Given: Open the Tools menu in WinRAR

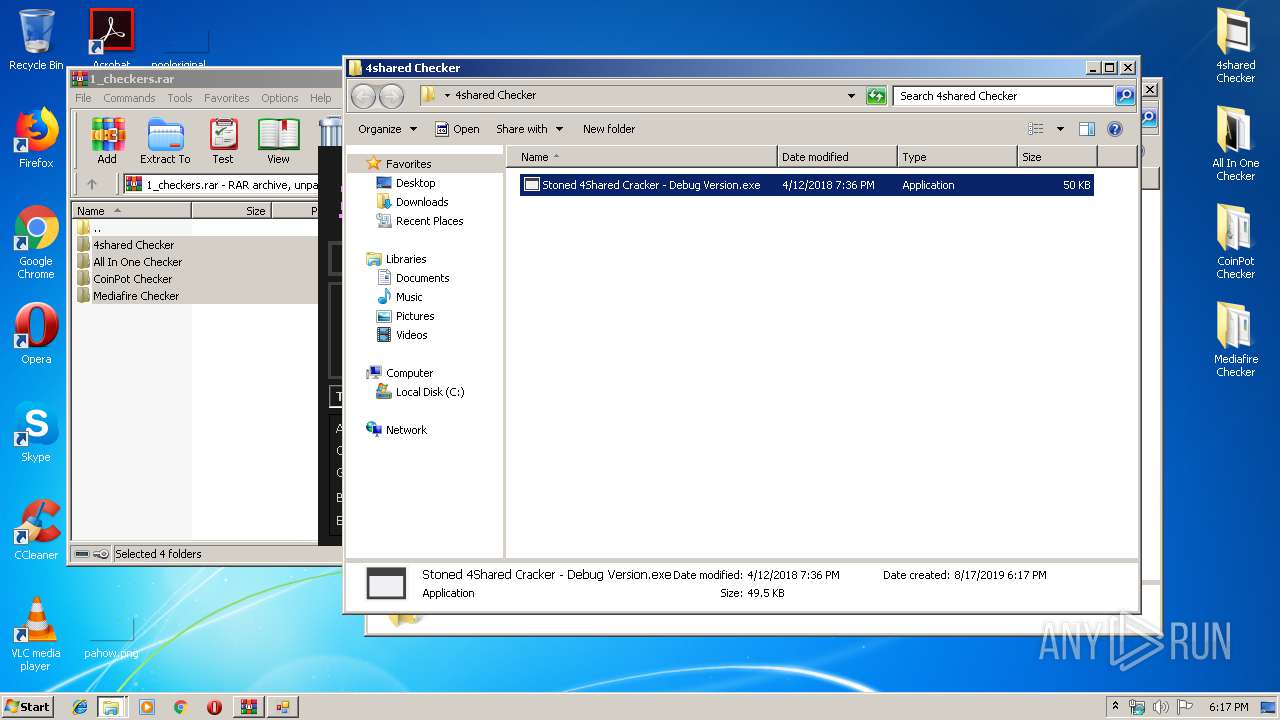Looking at the screenshot, I should coord(180,98).
